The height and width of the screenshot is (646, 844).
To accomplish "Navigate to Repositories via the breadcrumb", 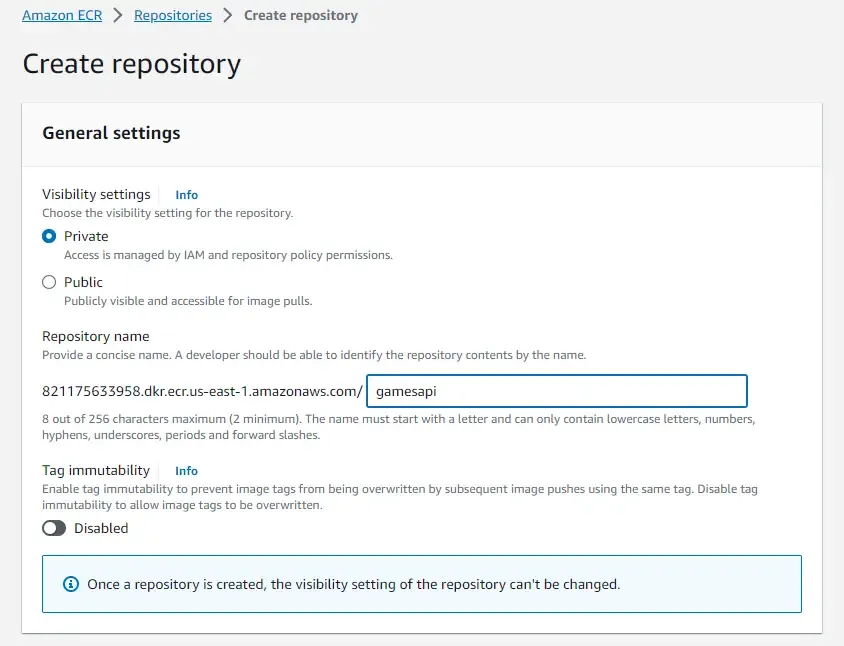I will click(172, 15).
